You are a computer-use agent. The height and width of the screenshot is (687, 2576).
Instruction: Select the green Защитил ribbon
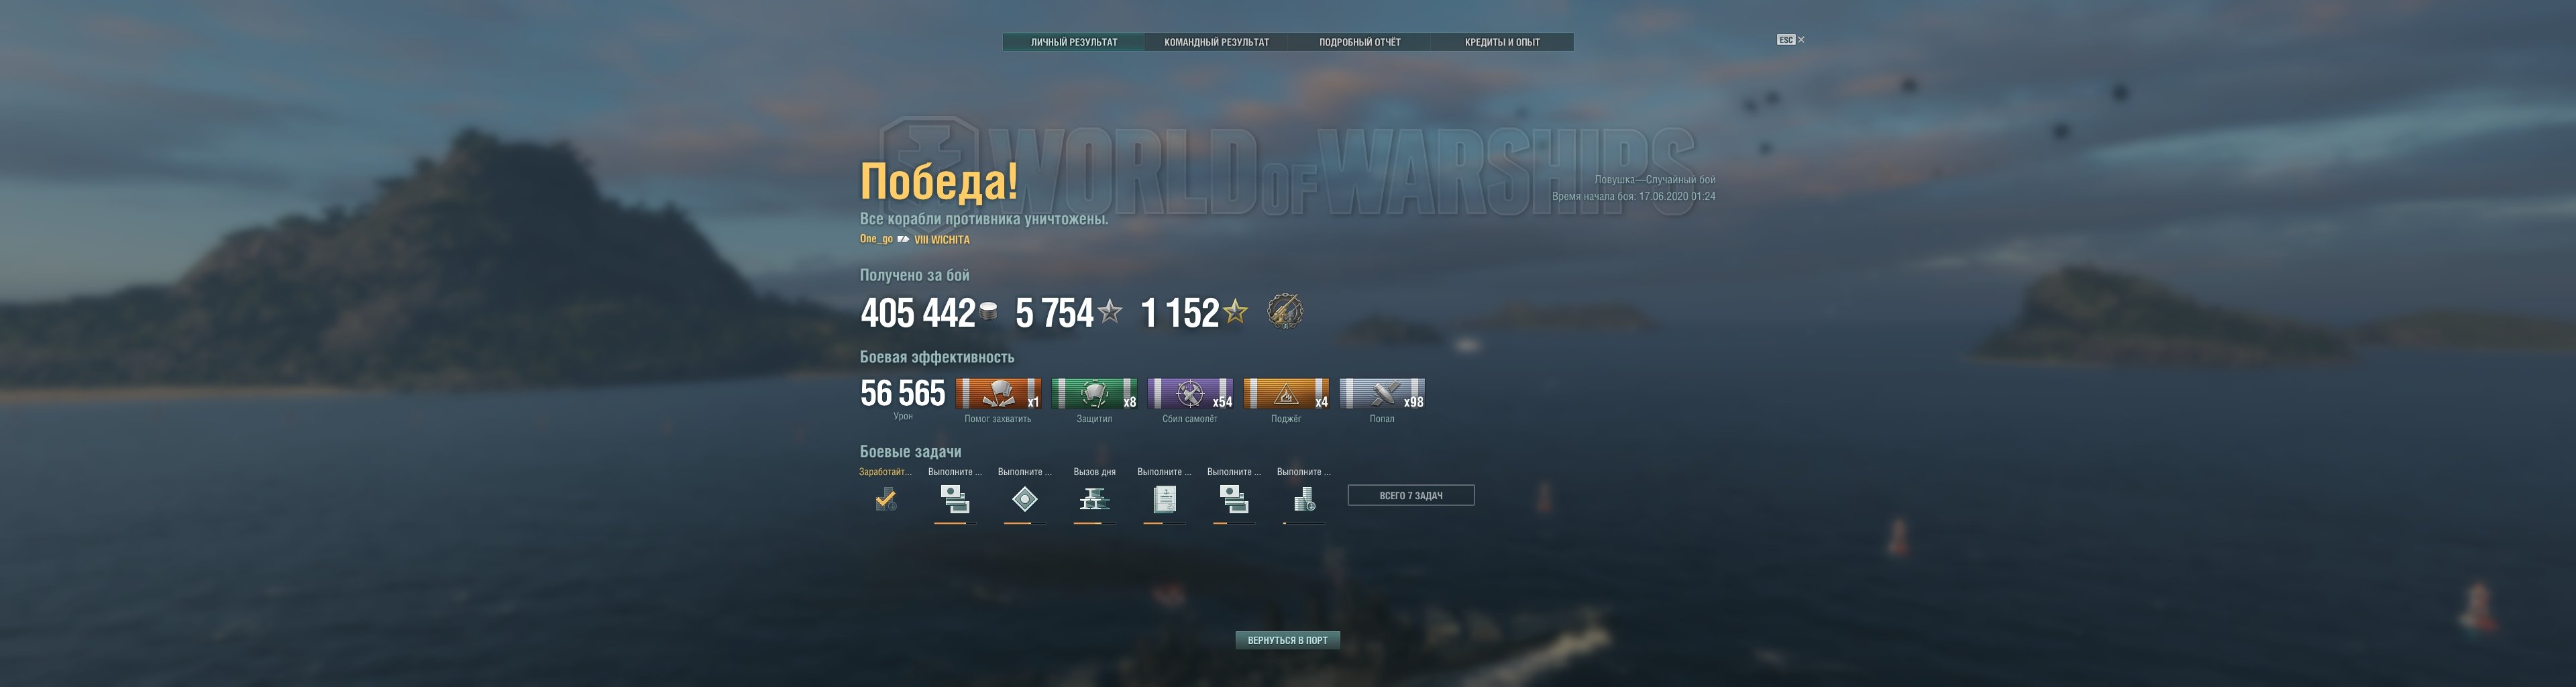coord(1094,394)
